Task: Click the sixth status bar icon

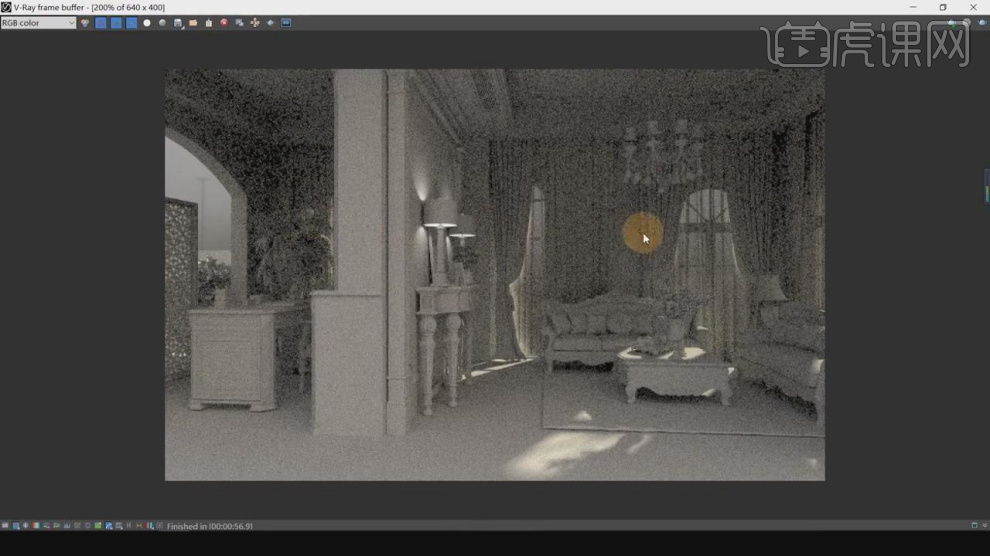Action: 56,526
